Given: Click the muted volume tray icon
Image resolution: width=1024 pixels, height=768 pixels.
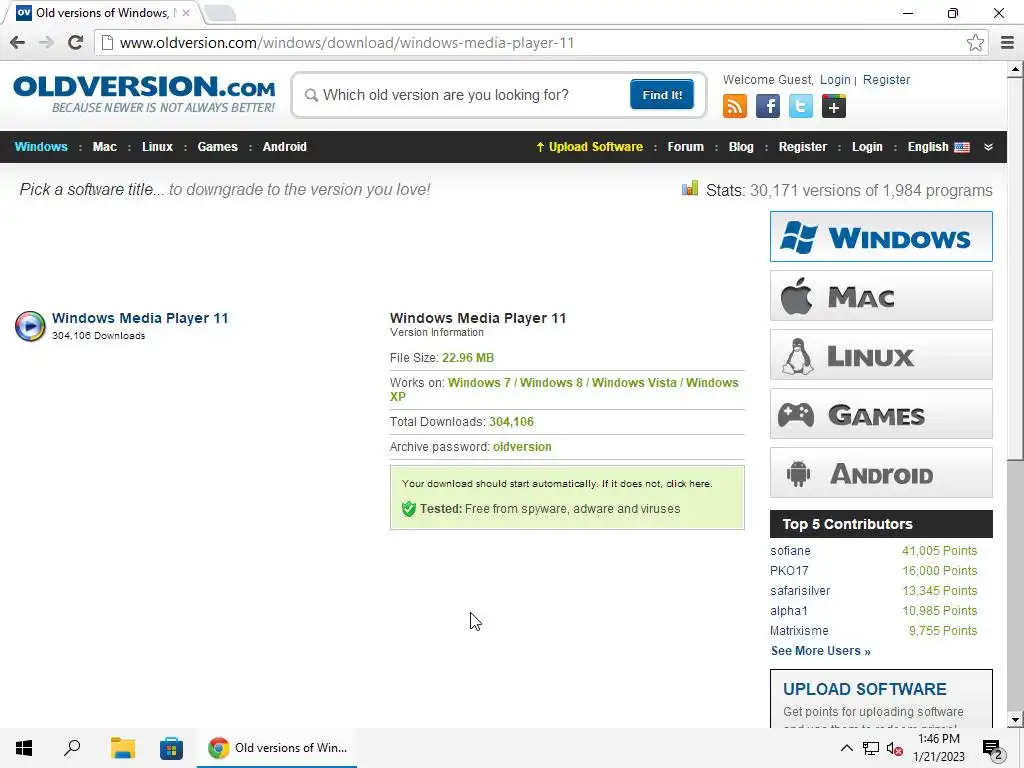Looking at the screenshot, I should point(895,748).
